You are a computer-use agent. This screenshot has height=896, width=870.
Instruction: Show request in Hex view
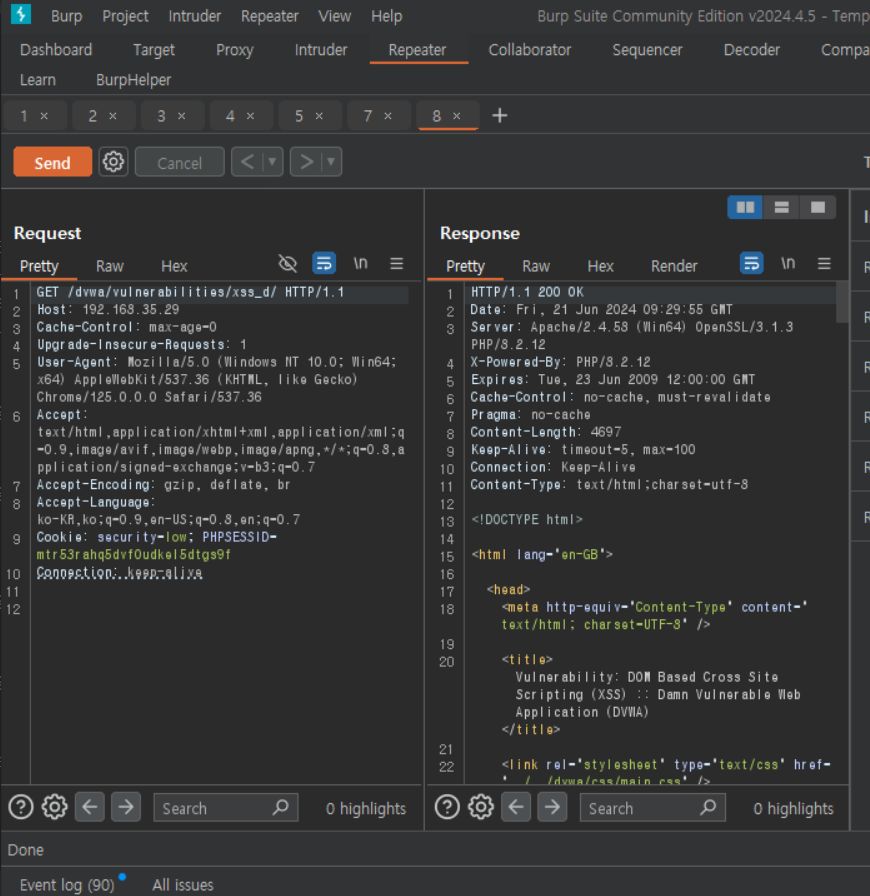pos(174,266)
